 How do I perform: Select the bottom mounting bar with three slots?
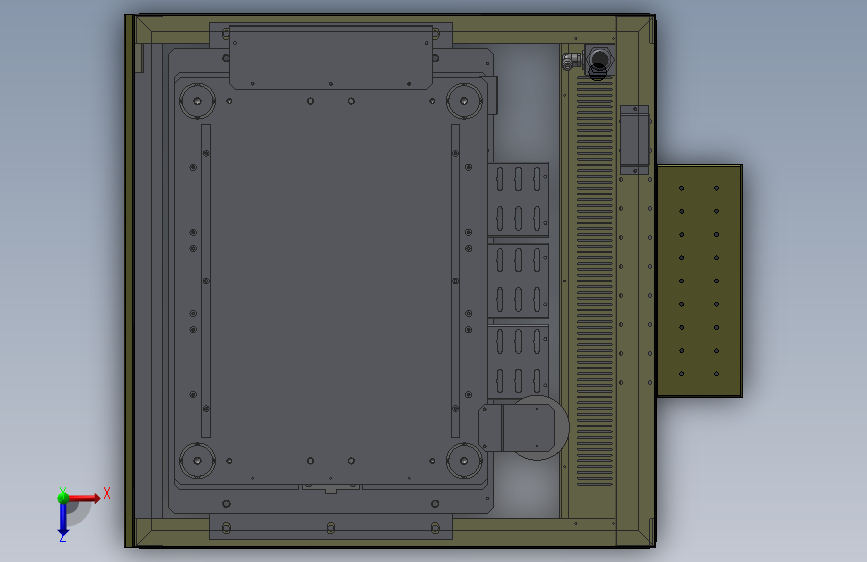331,526
